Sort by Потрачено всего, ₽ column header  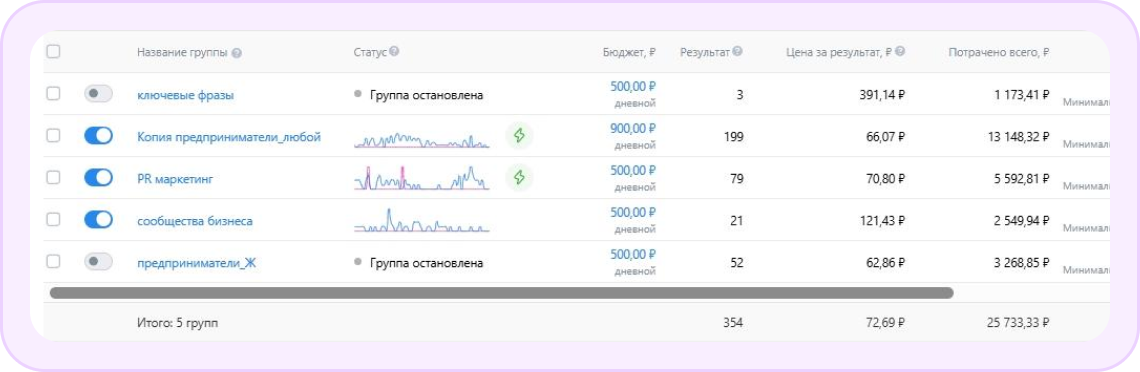998,52
